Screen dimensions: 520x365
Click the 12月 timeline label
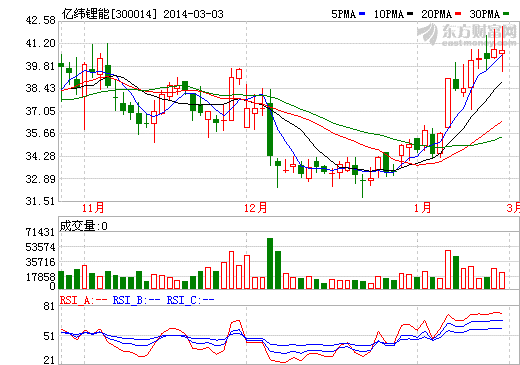[x=255, y=208]
